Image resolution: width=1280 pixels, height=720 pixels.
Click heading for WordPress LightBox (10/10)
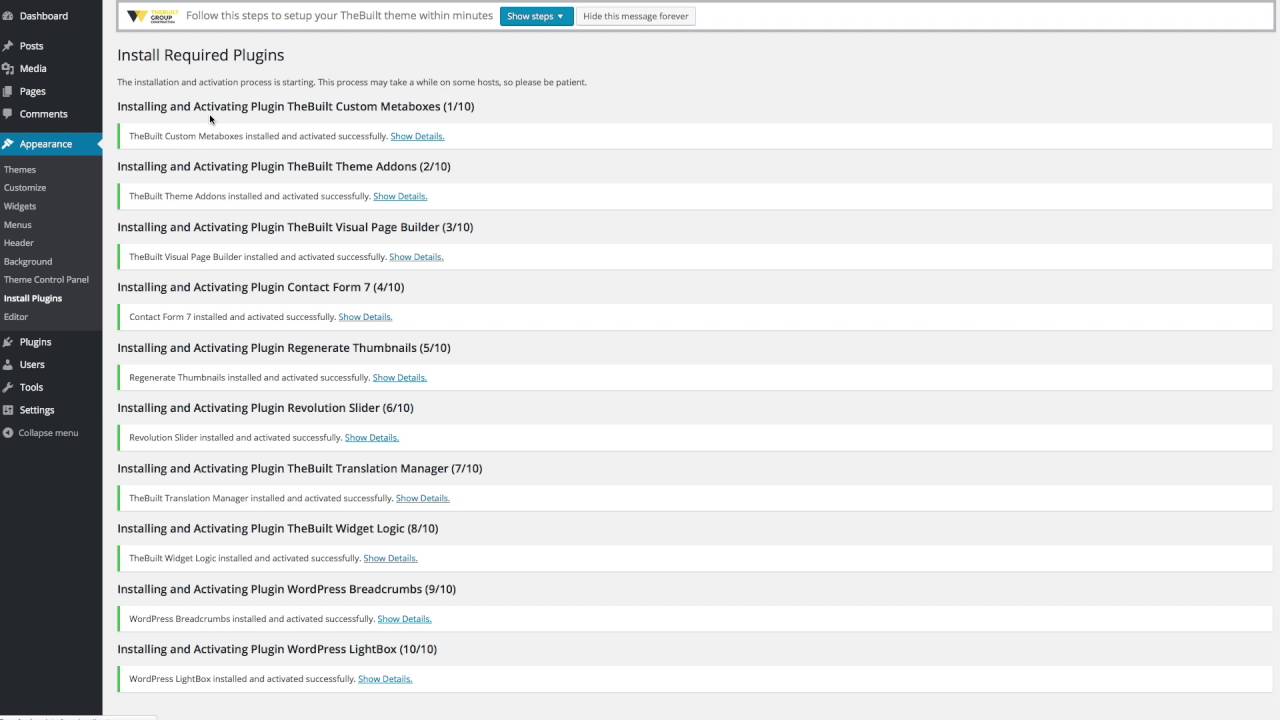277,649
